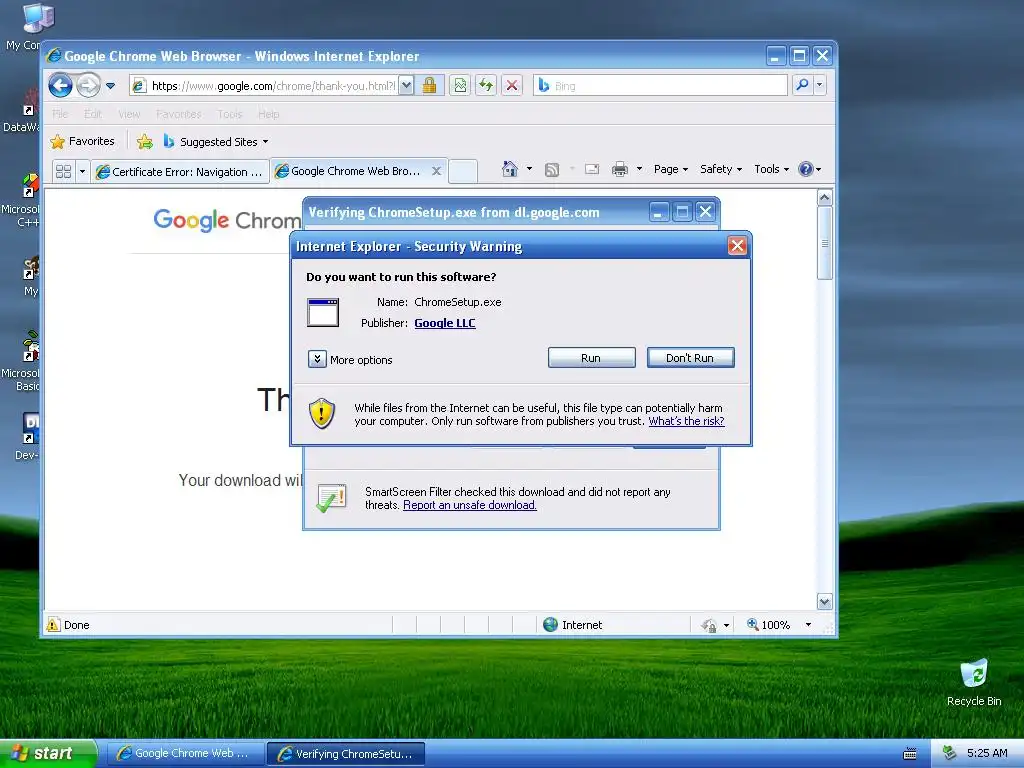The height and width of the screenshot is (768, 1024).
Task: Open the Page menu
Action: coord(671,169)
